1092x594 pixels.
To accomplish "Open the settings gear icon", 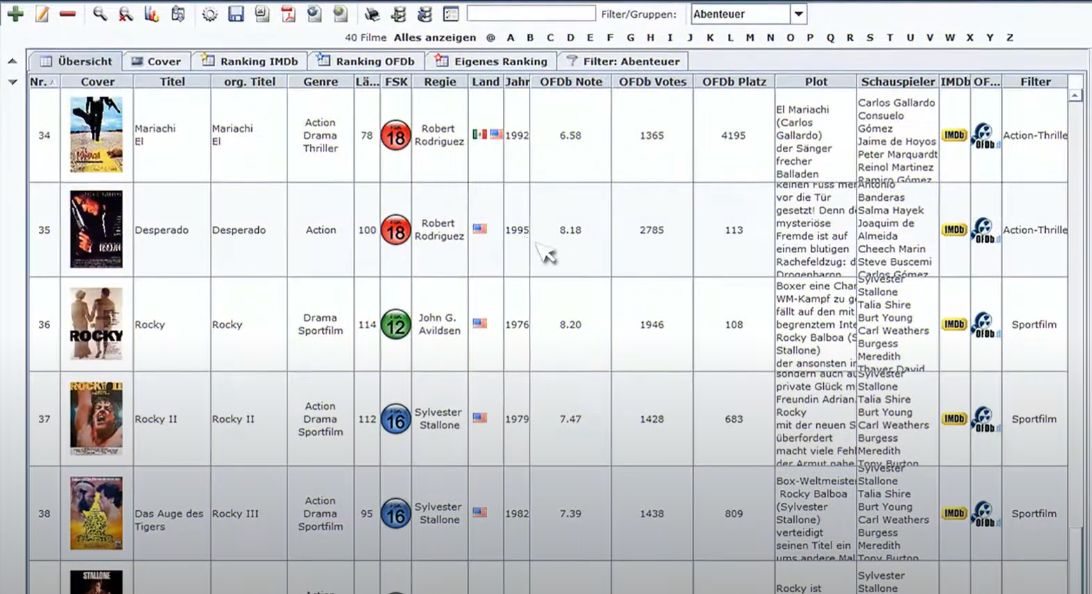I will point(210,14).
